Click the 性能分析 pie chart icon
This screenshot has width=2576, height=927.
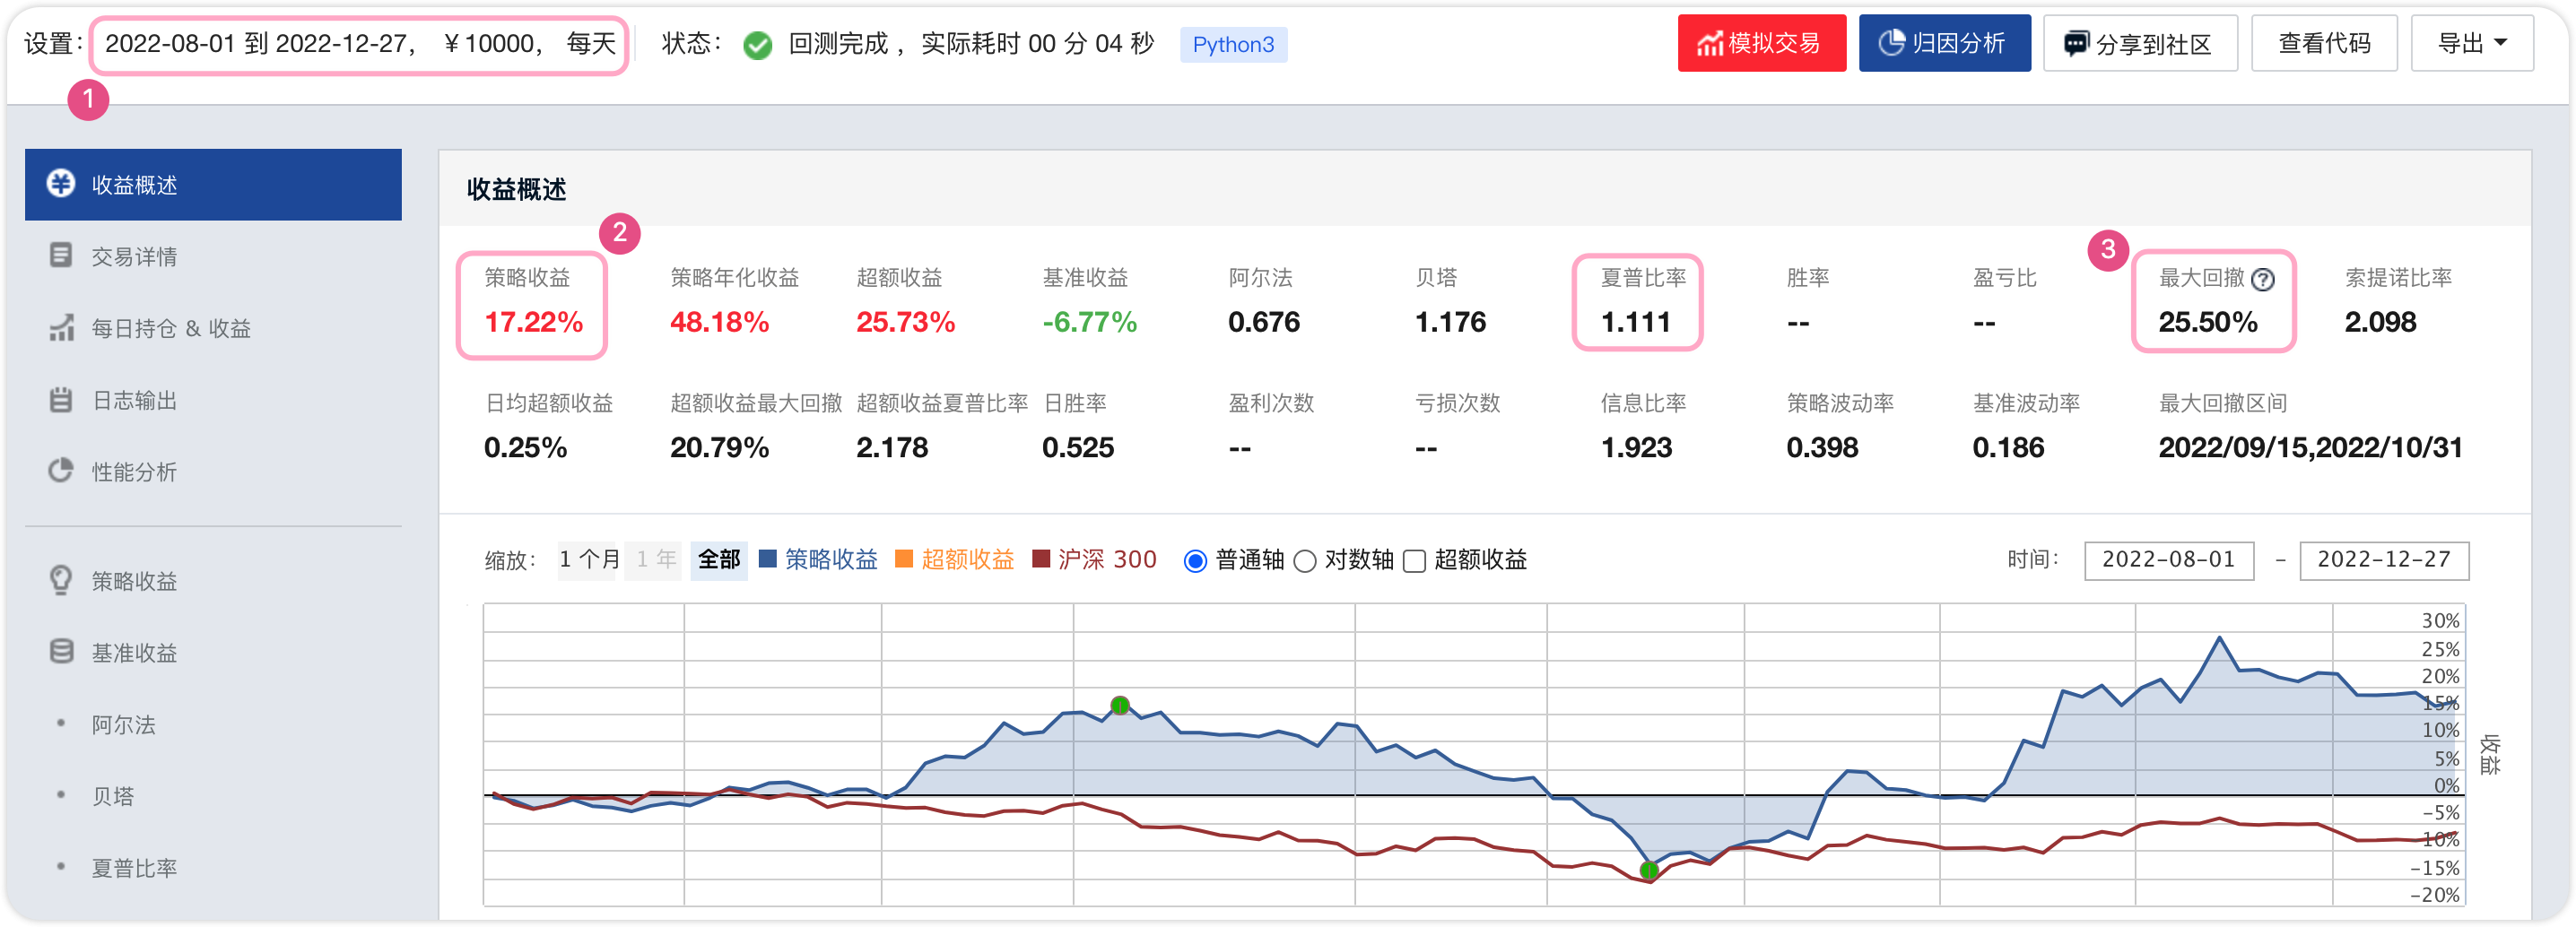(61, 471)
